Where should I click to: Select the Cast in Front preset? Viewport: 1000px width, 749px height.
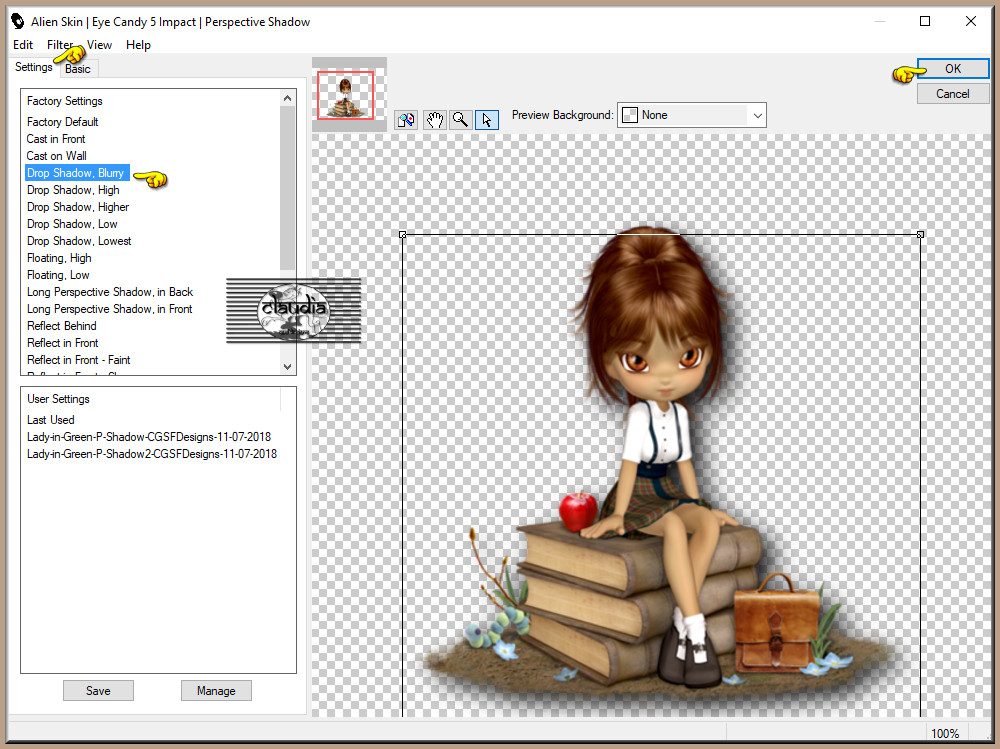(x=56, y=139)
